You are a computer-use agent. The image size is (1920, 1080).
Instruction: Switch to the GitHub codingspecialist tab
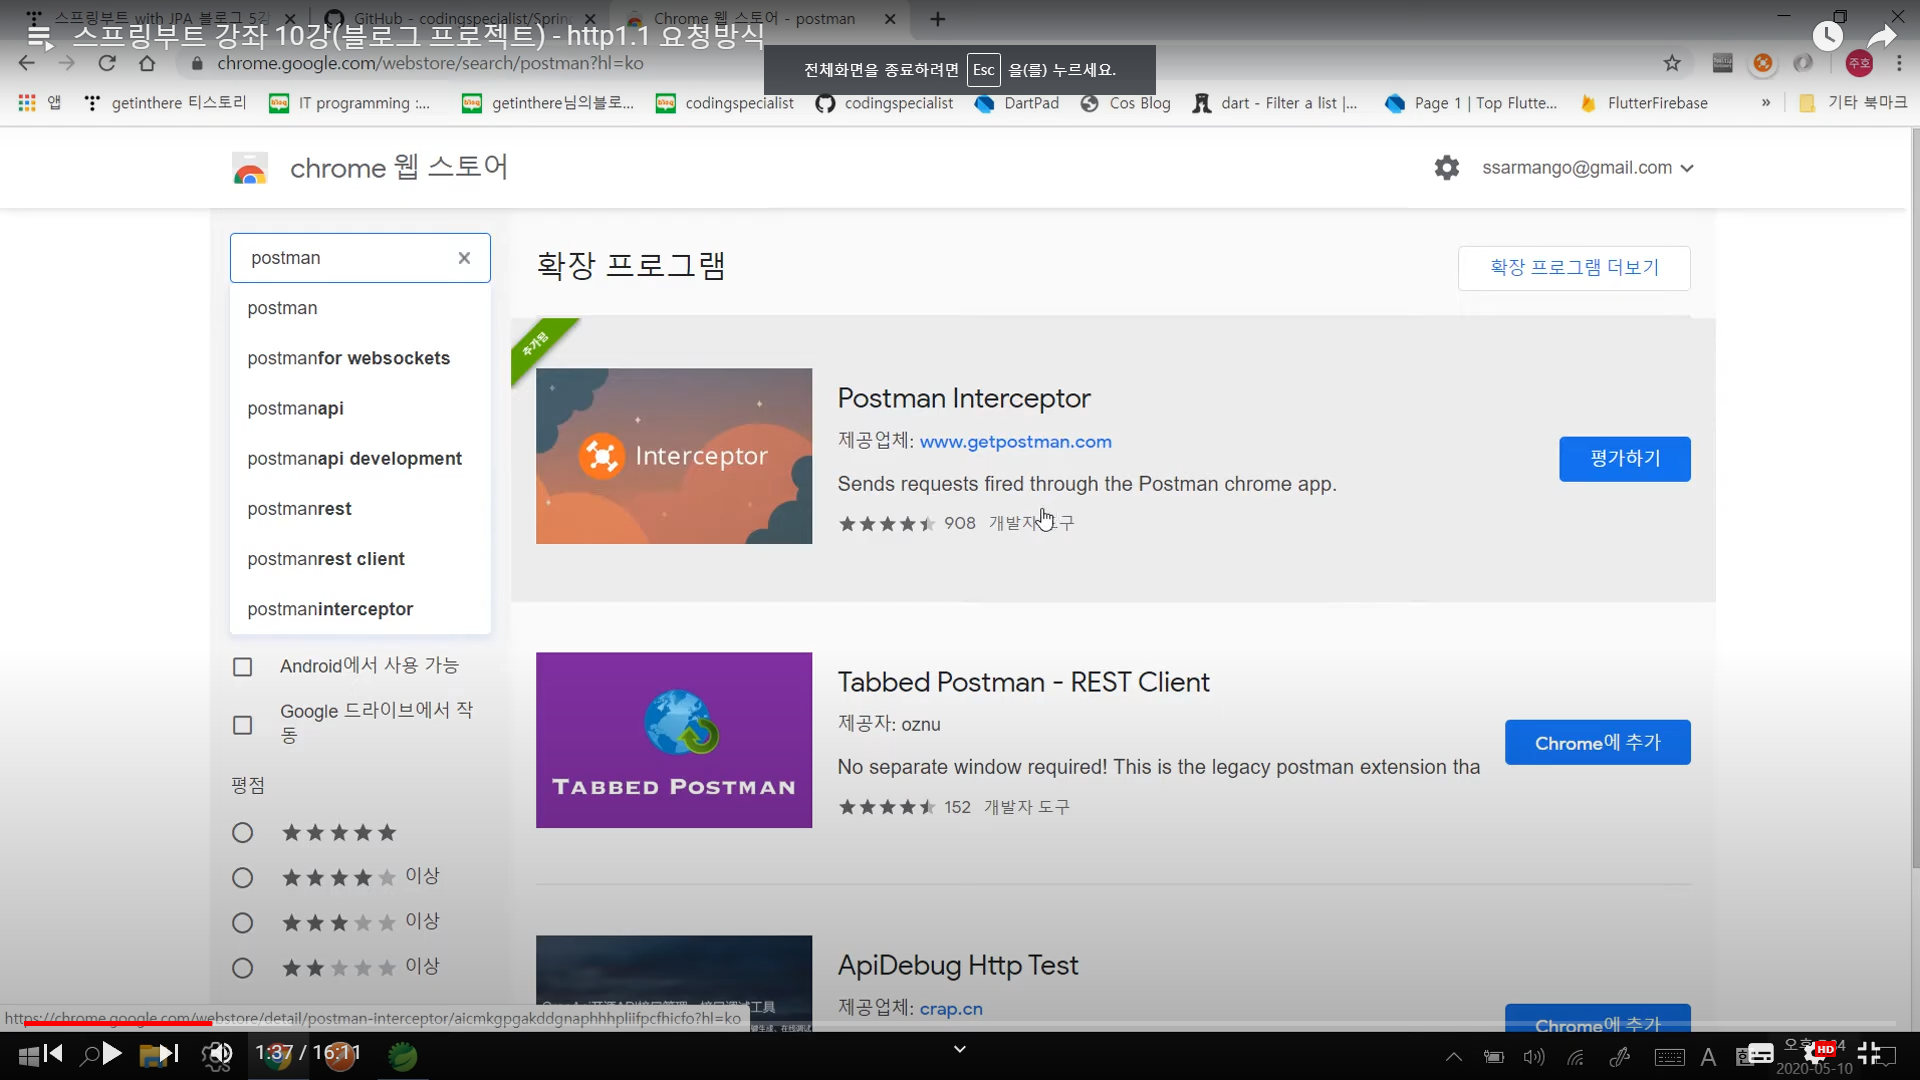point(460,19)
